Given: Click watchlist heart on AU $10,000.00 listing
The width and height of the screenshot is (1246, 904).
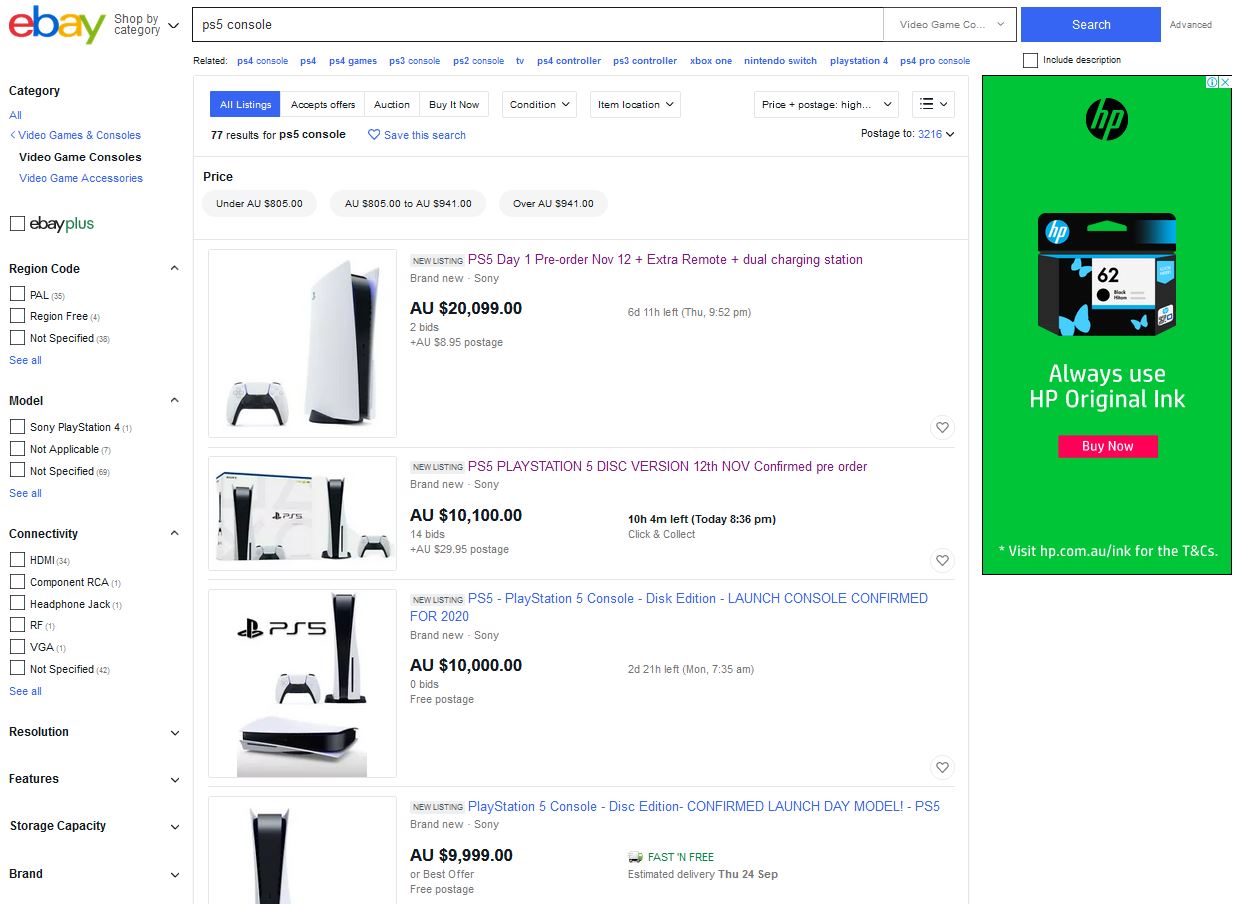Looking at the screenshot, I should coord(942,768).
